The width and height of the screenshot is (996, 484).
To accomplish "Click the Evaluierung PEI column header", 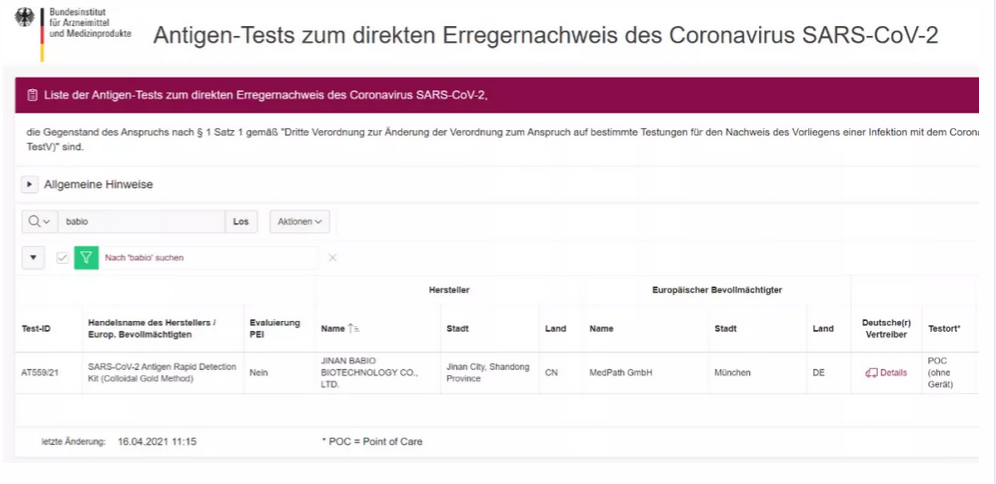I will point(274,328).
